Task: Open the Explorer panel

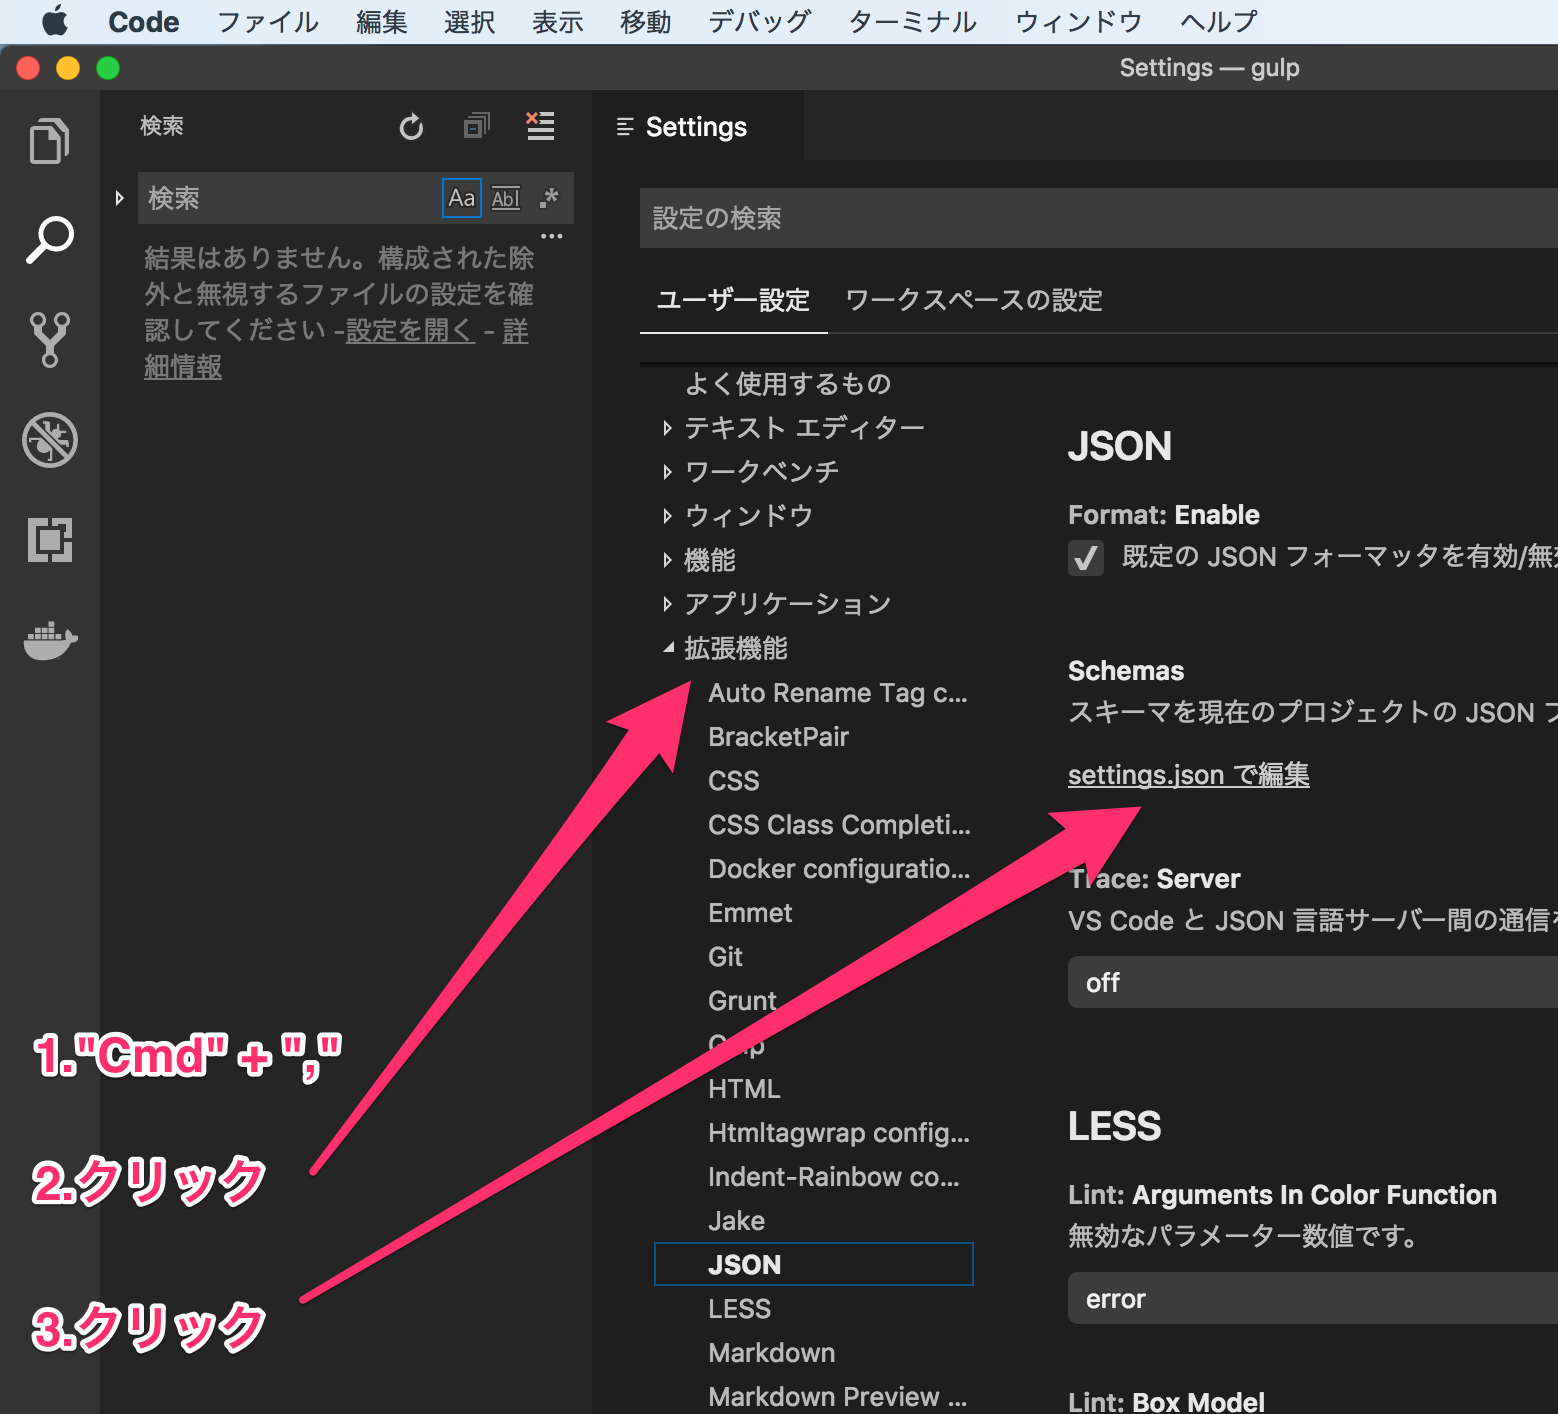Action: tap(49, 140)
